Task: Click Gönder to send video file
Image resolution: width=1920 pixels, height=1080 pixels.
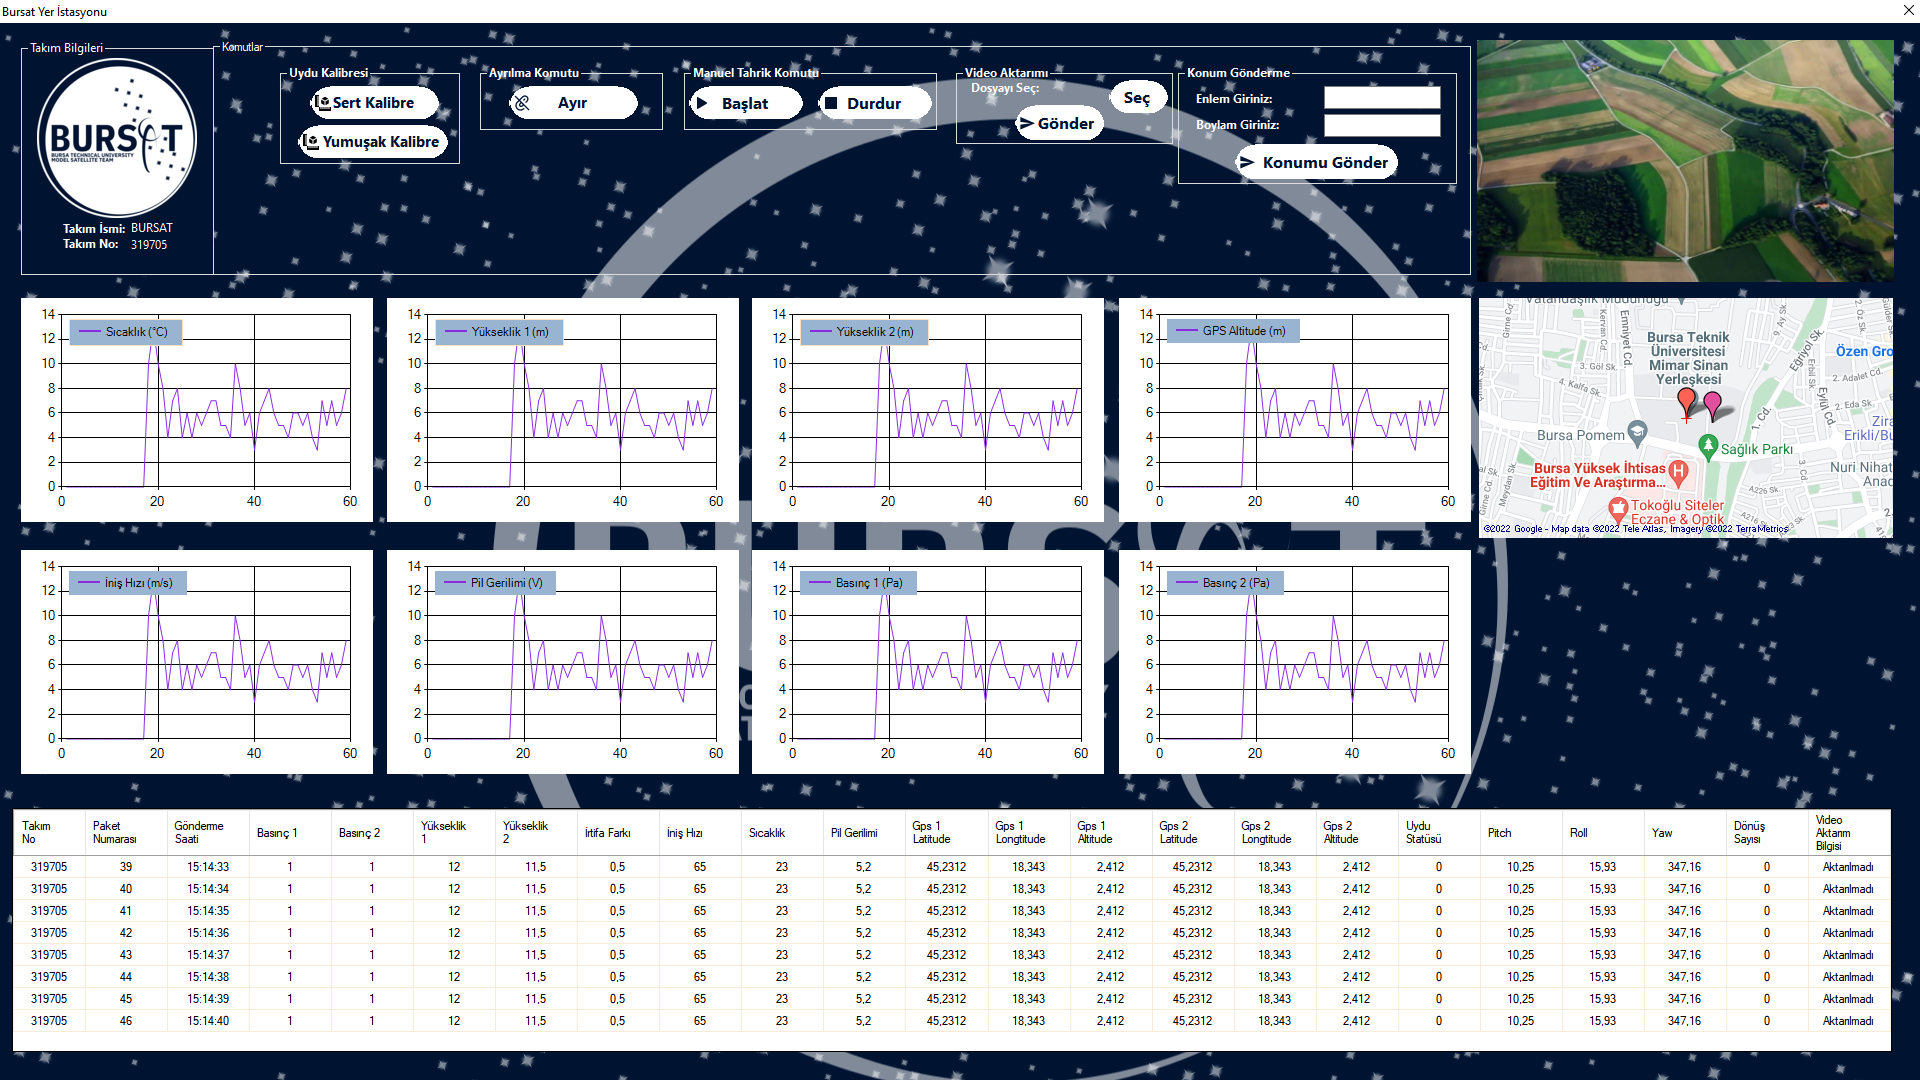Action: click(1058, 124)
